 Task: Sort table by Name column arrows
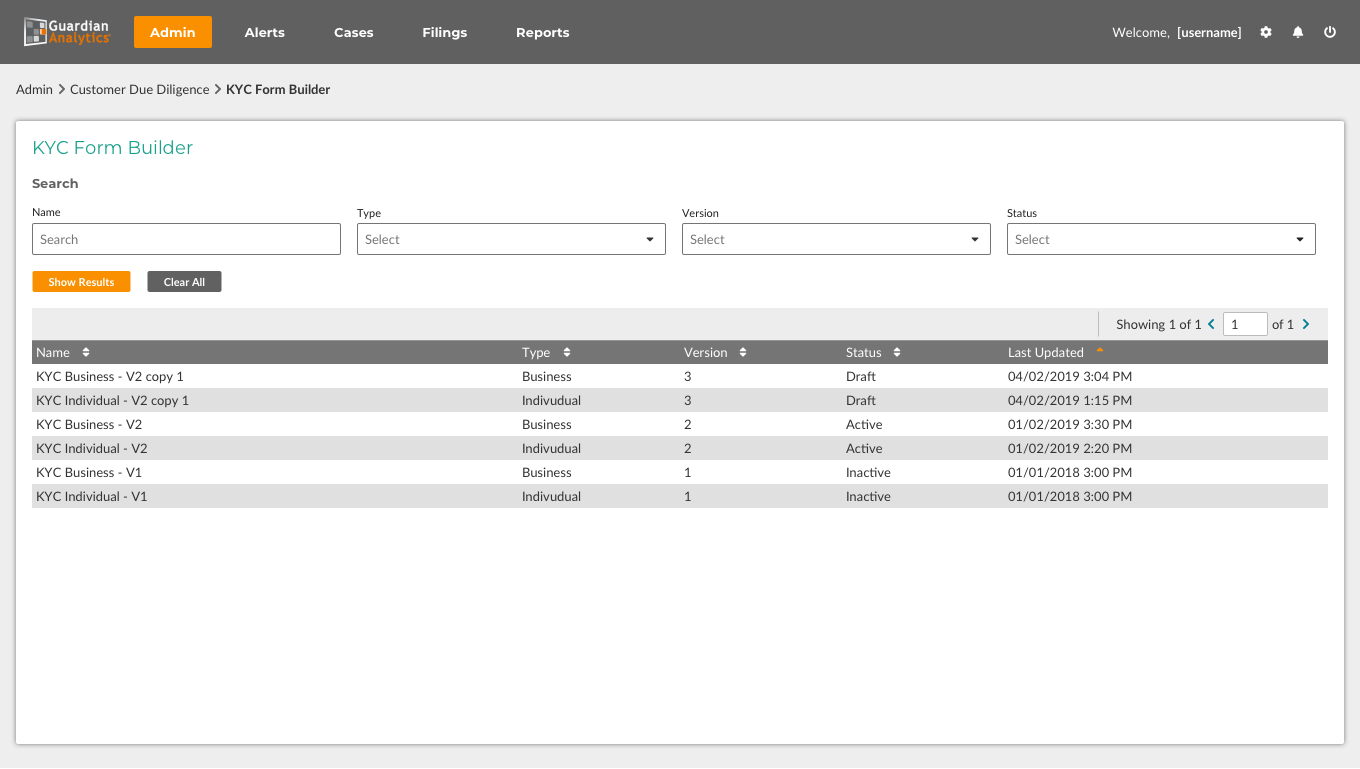pyautogui.click(x=86, y=352)
